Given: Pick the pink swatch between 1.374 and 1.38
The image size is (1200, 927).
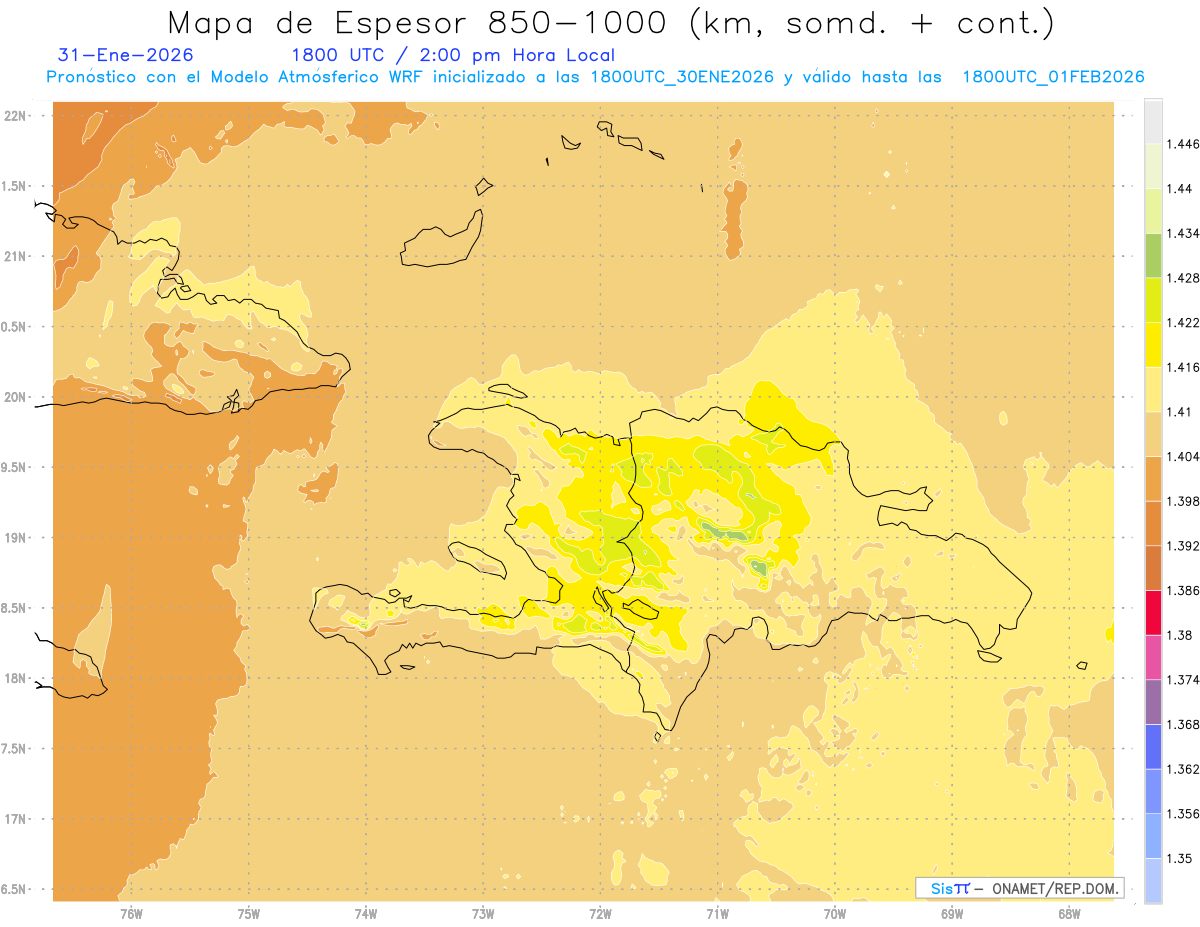Looking at the screenshot, I should (1153, 657).
